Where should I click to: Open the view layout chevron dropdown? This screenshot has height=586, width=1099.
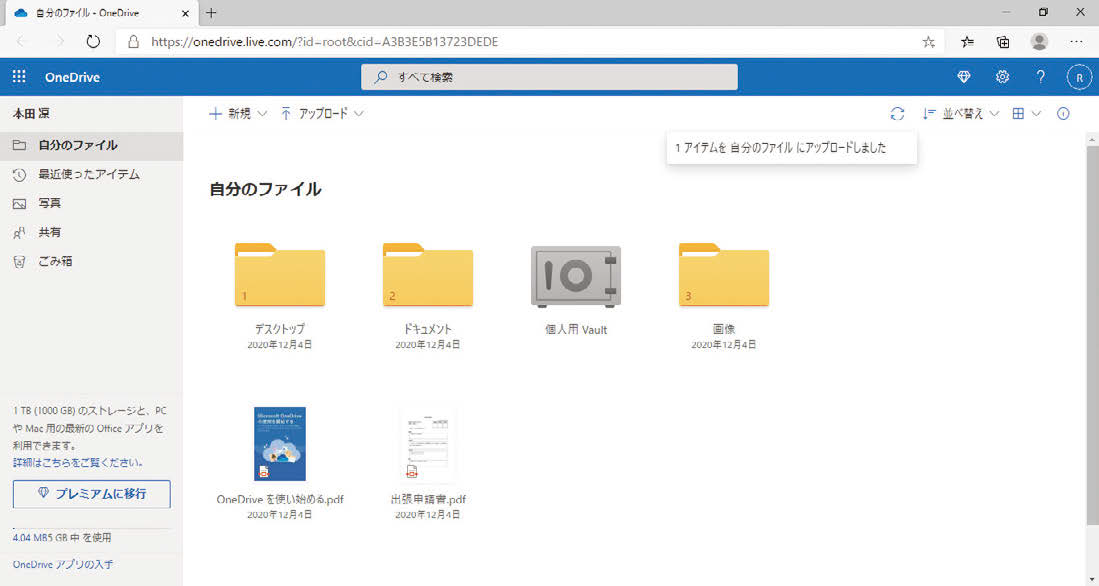click(1036, 113)
